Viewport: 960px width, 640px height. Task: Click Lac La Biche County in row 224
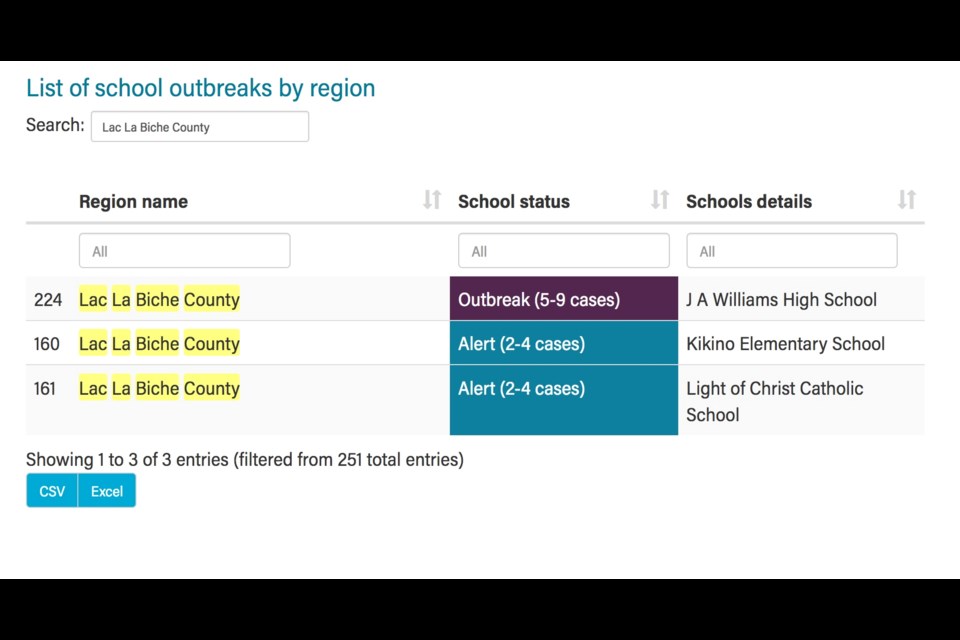159,299
